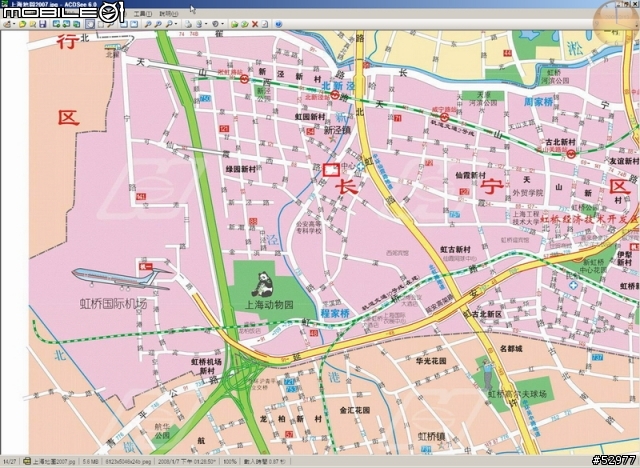Select the highlighted hand Scroll tool

(90, 24)
